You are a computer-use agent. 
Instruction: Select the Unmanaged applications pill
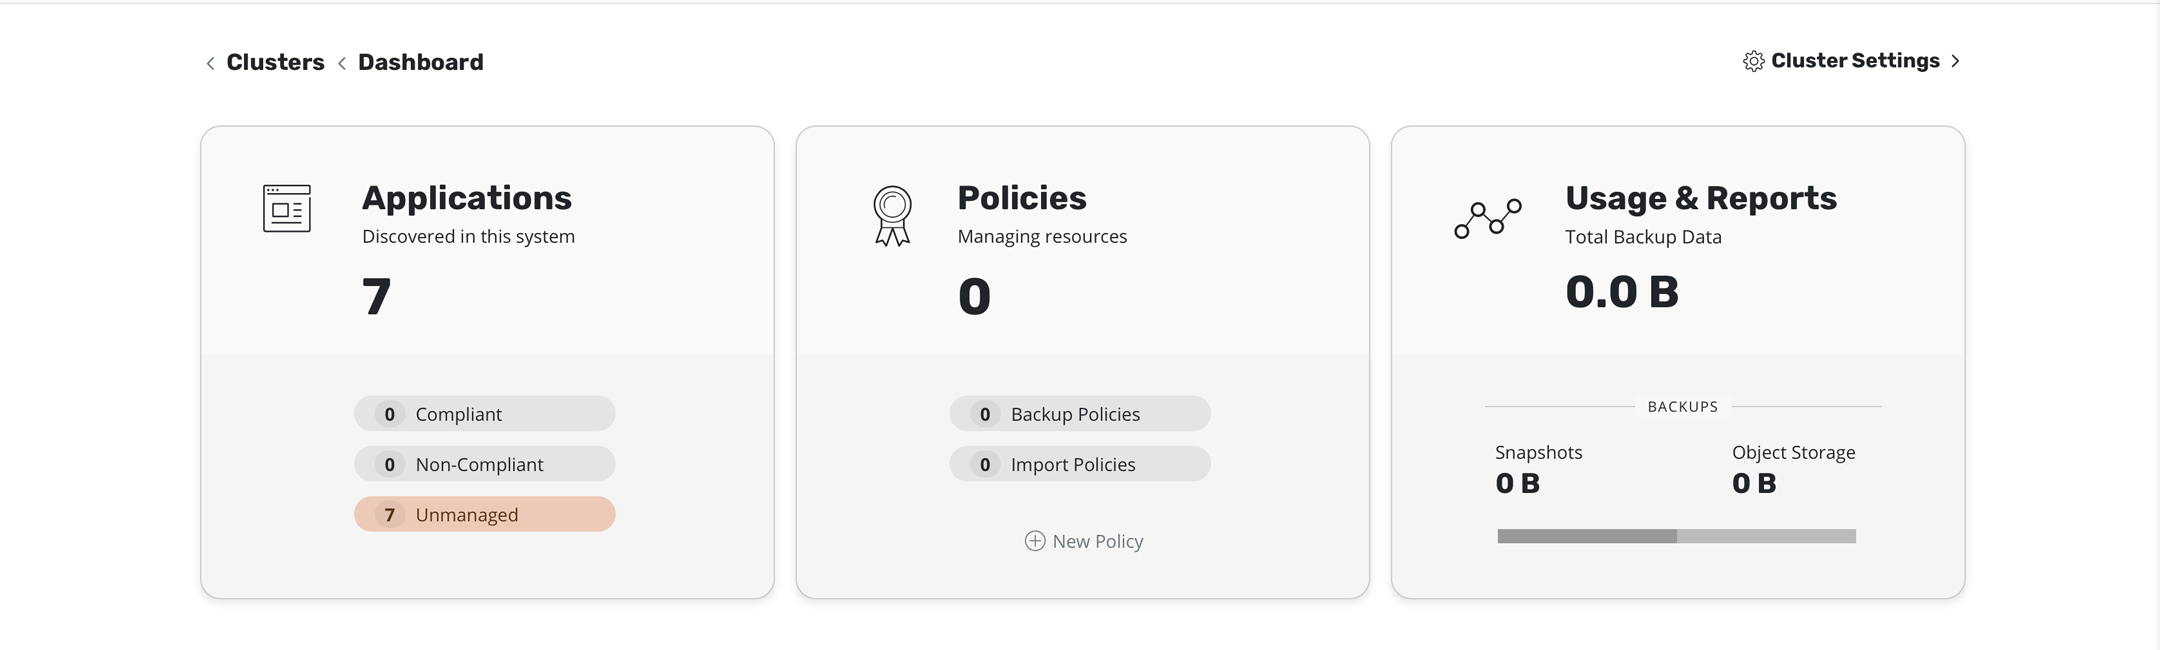(485, 514)
